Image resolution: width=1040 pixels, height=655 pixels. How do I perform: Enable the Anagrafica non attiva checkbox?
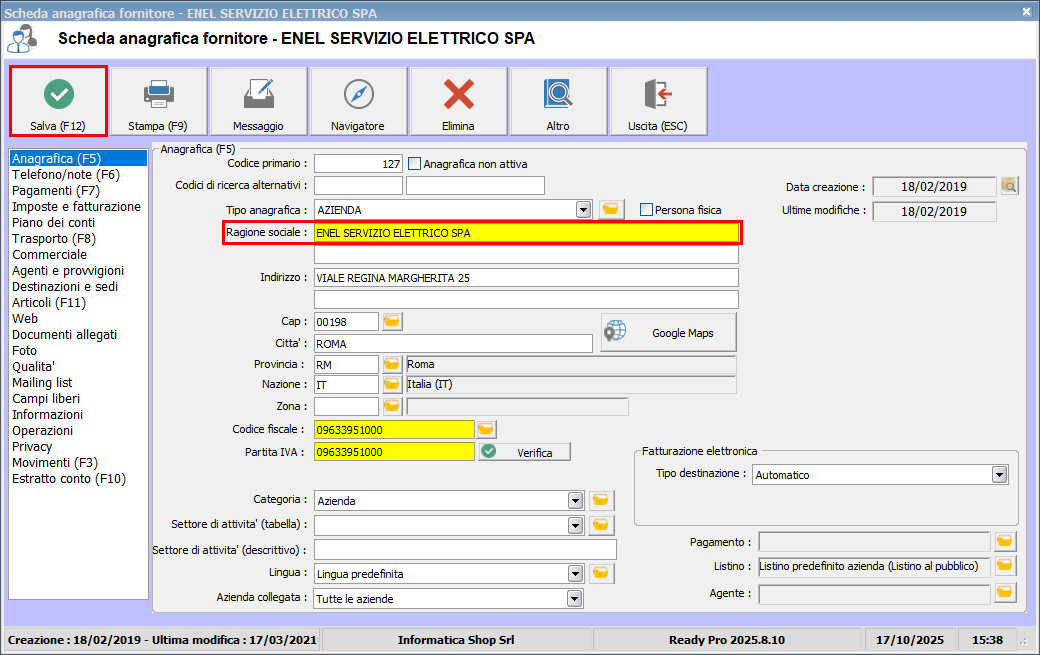[415, 164]
